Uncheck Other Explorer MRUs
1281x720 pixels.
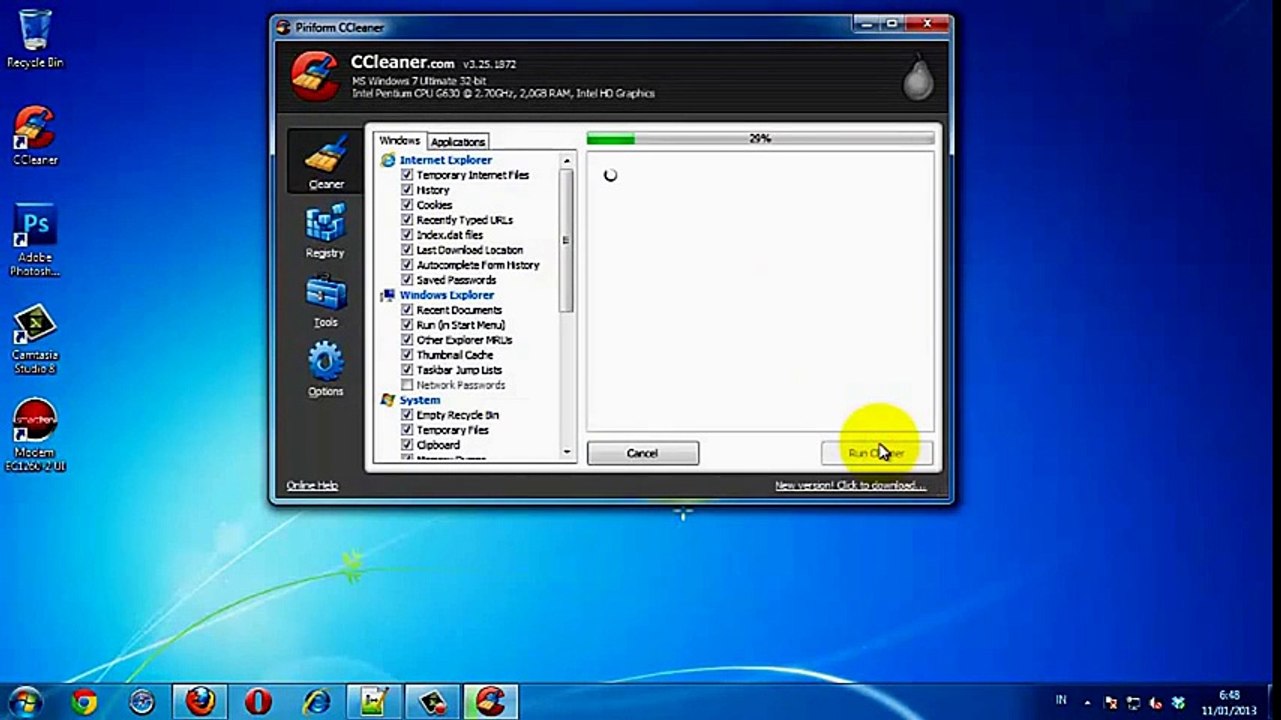[x=407, y=340]
